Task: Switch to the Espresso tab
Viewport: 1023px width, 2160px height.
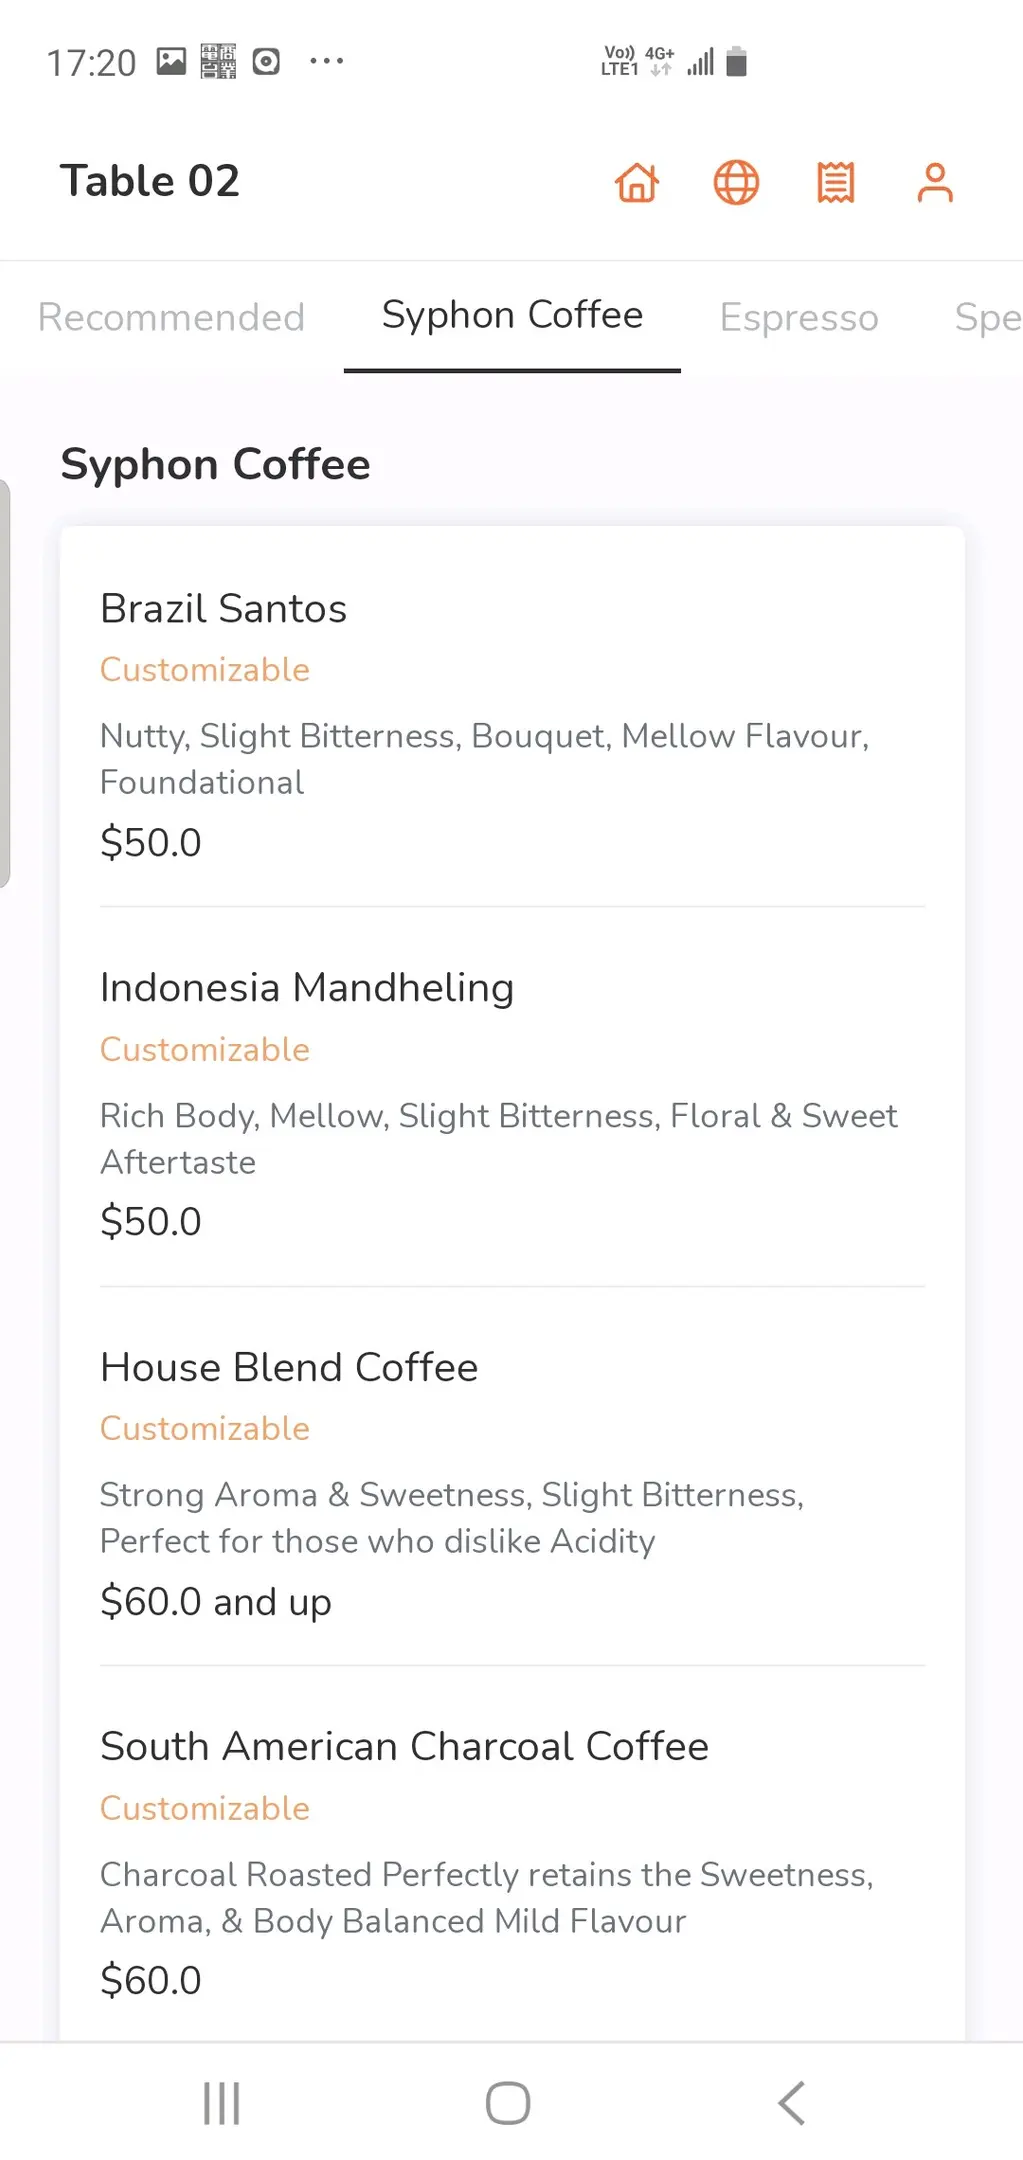Action: [799, 317]
